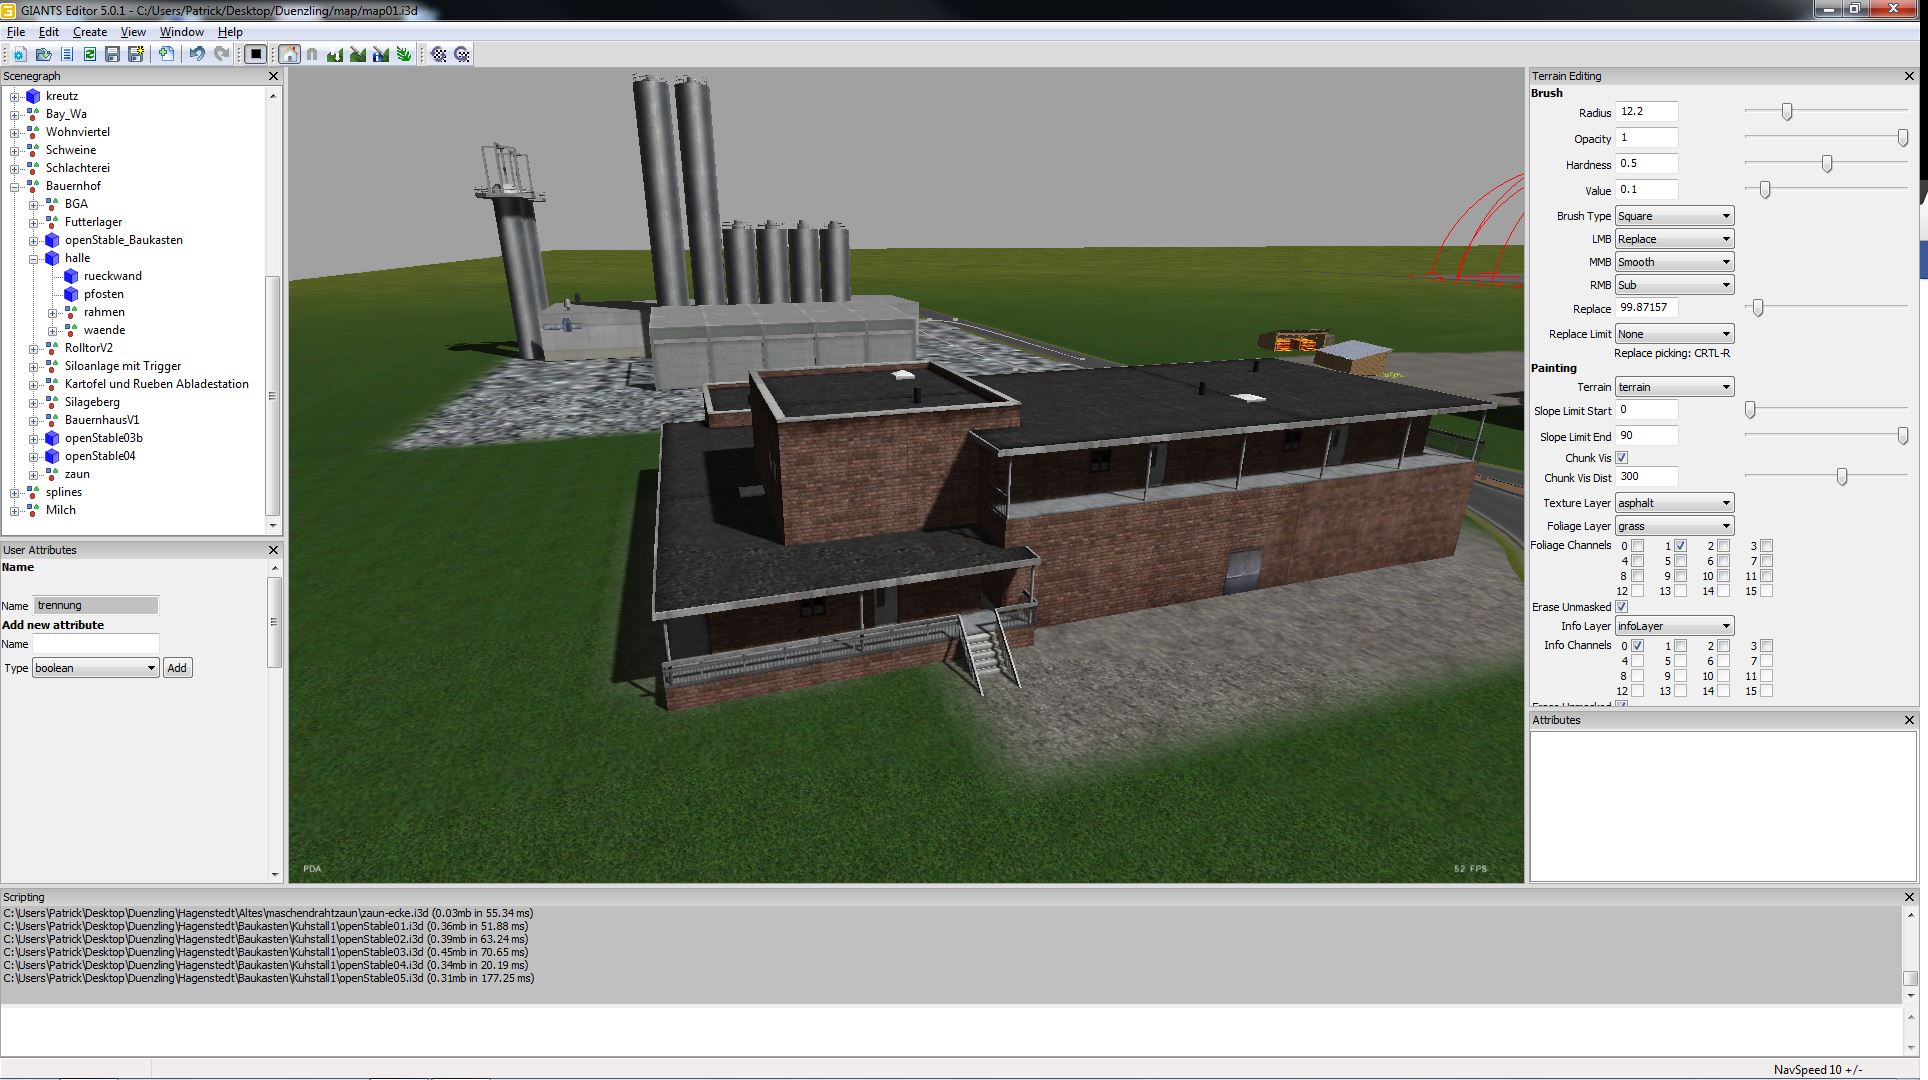Open the Brush Type dropdown
1928x1080 pixels.
point(1674,216)
